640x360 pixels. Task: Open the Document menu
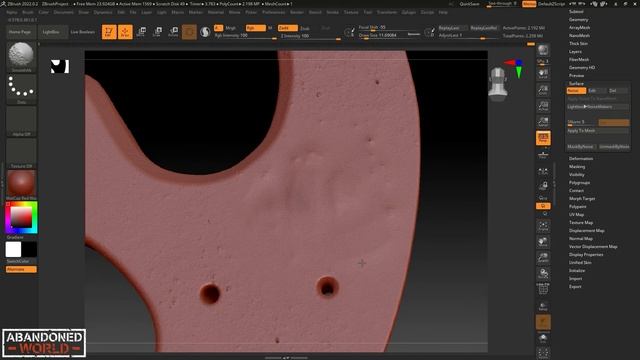coord(64,12)
